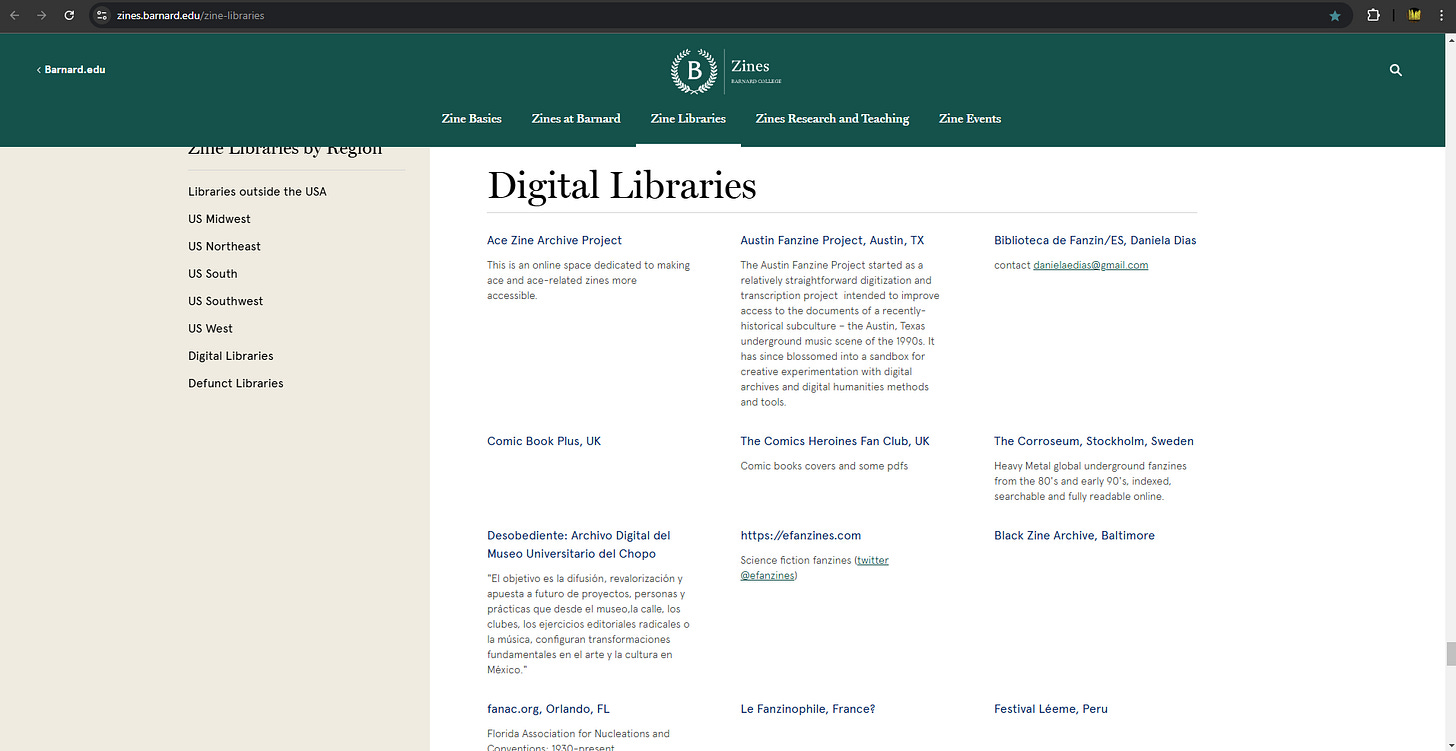Open Le Fanzinophile, France? link
1456x751 pixels.
[x=808, y=709]
